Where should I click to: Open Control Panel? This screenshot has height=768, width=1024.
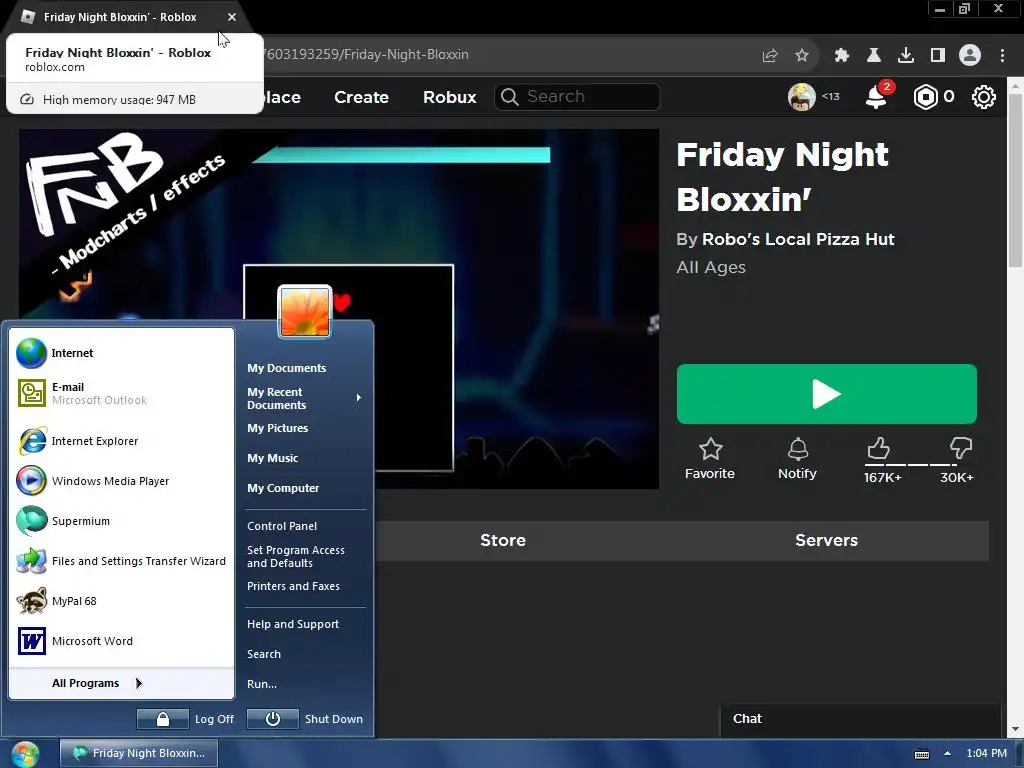[282, 526]
